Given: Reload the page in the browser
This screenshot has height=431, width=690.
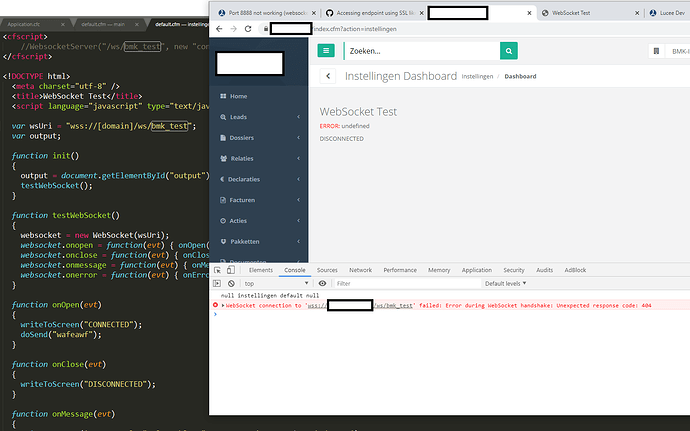Looking at the screenshot, I should point(248,29).
